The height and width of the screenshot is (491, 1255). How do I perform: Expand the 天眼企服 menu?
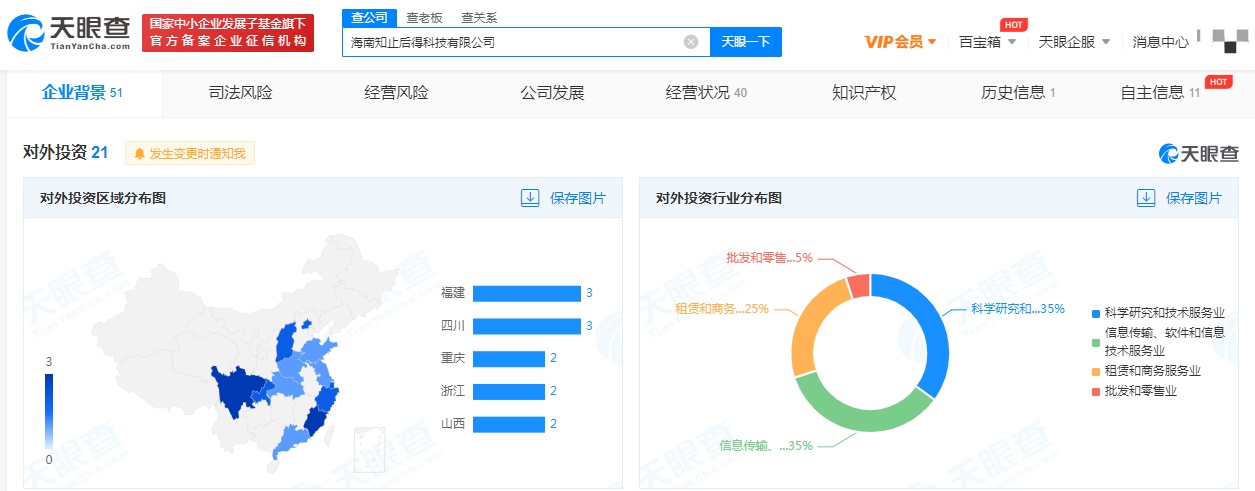point(1075,42)
